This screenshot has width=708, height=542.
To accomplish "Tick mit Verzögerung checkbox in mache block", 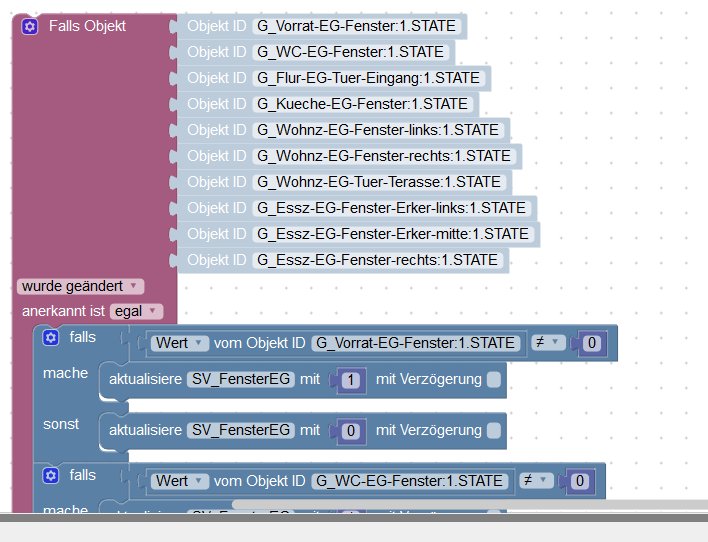I will tap(494, 379).
